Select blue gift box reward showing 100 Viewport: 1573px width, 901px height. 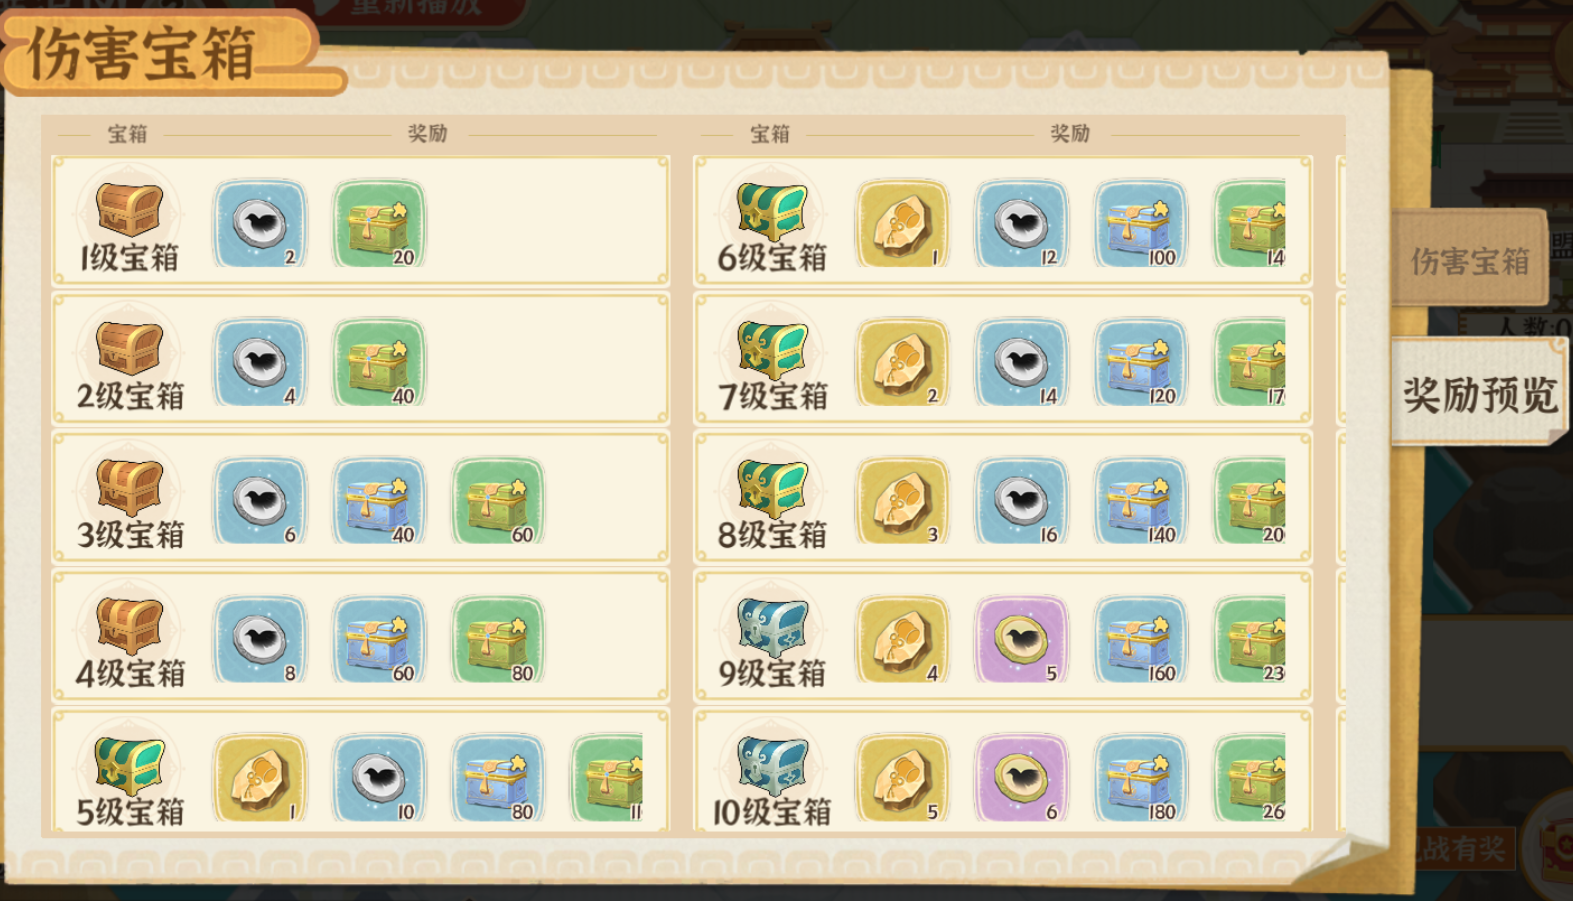pyautogui.click(x=1140, y=224)
